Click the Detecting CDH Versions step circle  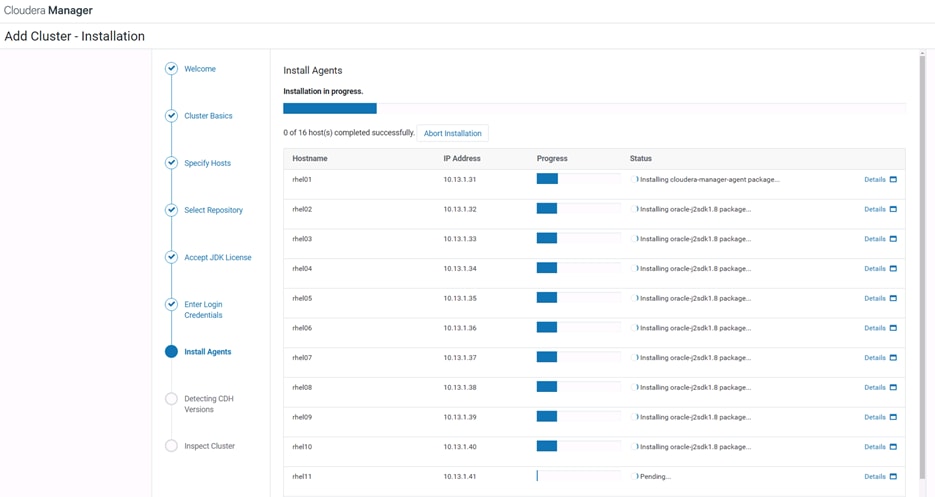tap(171, 399)
